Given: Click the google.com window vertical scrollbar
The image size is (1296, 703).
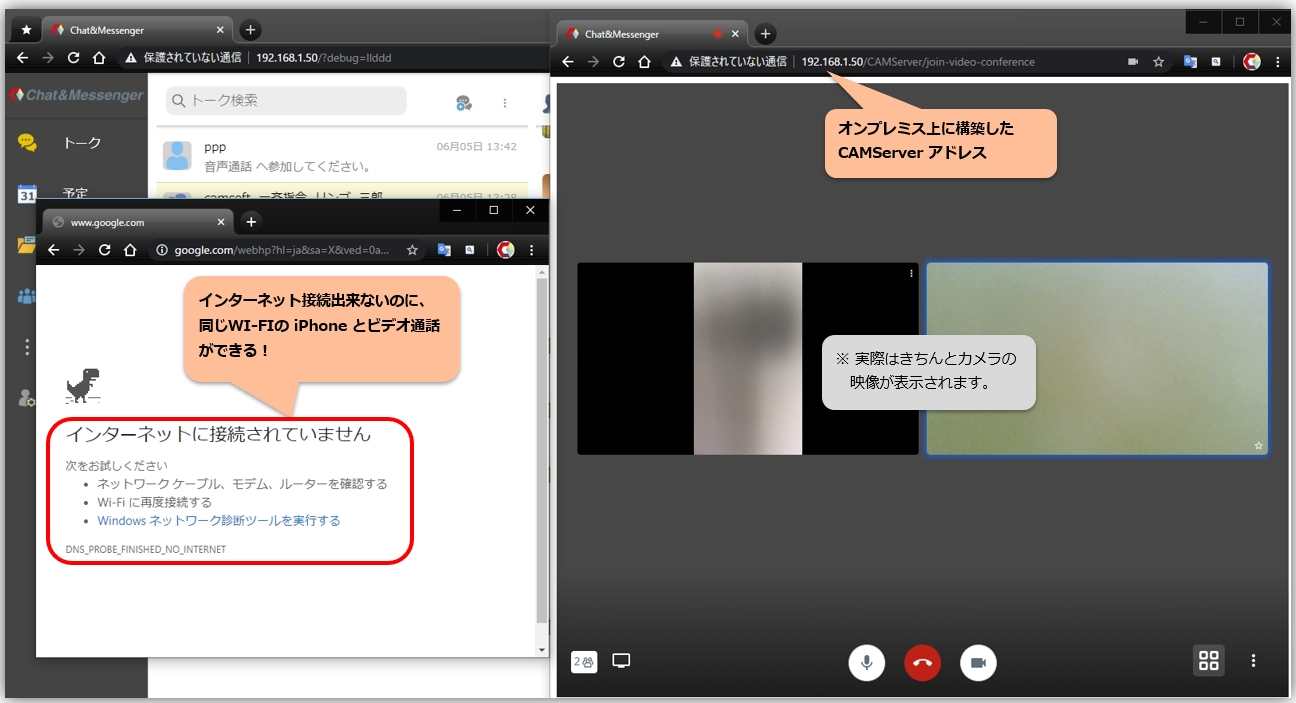Looking at the screenshot, I should tap(542, 450).
